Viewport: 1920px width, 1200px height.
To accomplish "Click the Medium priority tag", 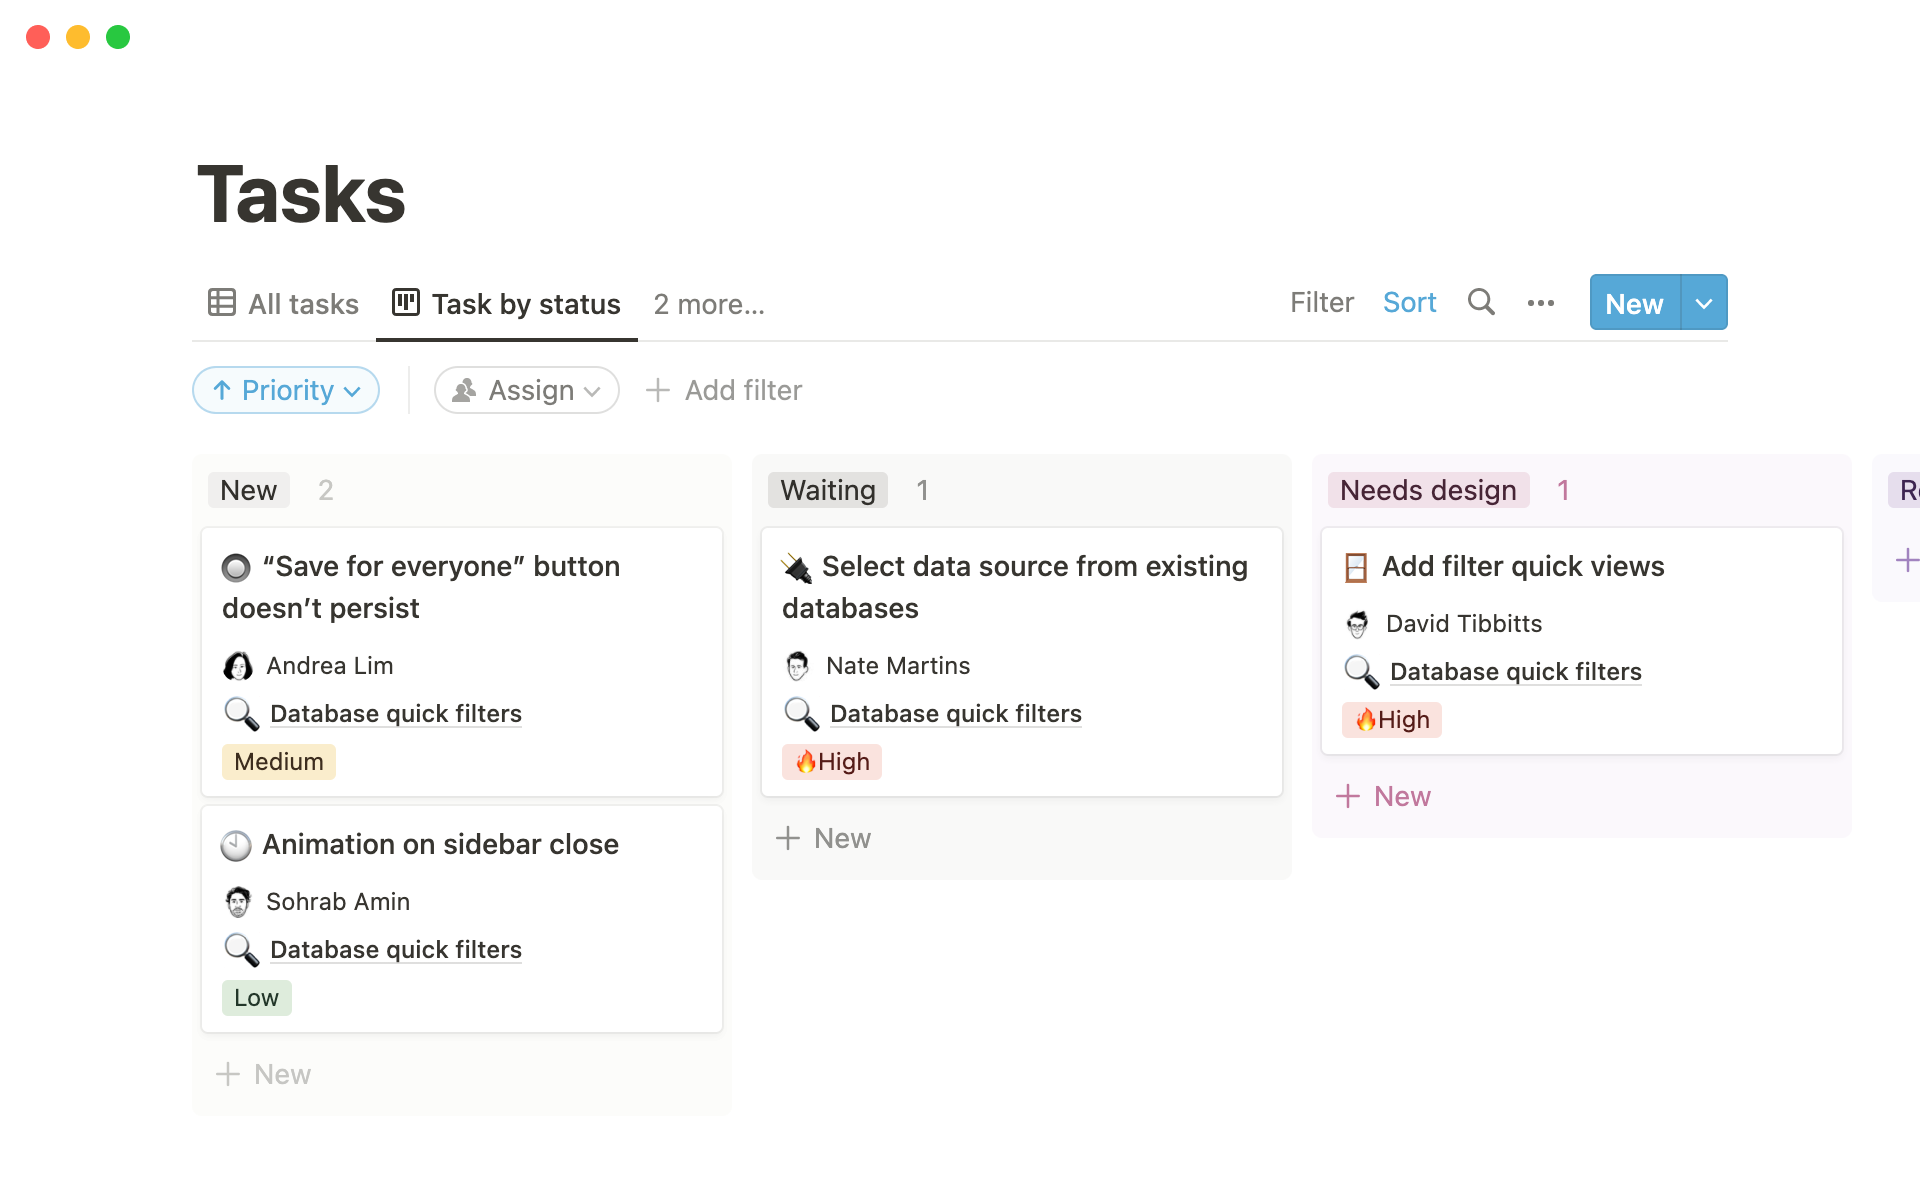I will click(278, 762).
